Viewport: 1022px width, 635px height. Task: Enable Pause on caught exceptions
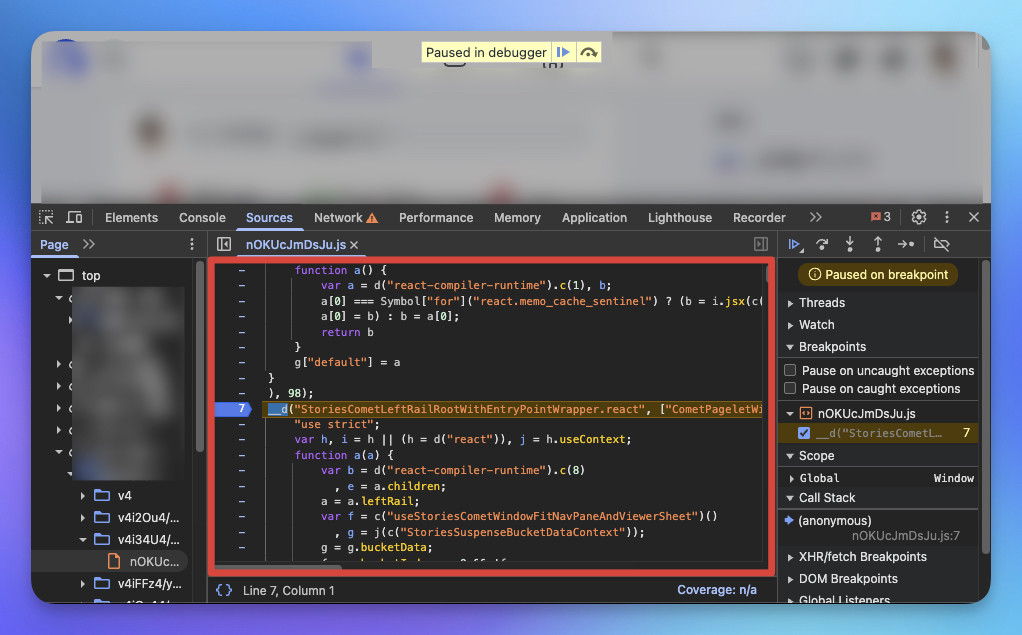(x=790, y=389)
